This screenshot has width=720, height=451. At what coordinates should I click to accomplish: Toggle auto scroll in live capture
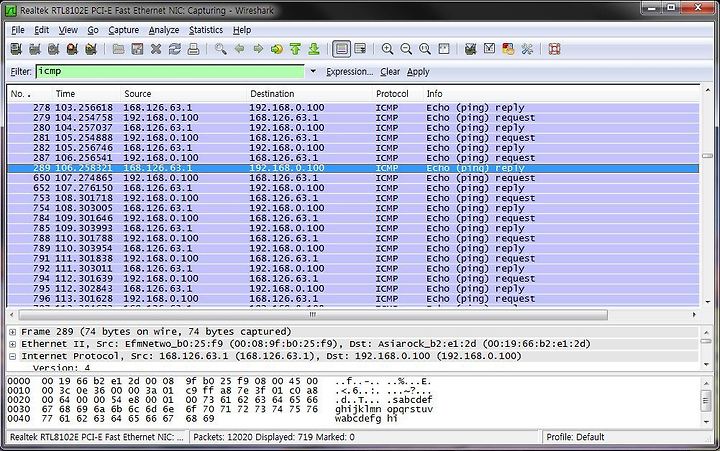tap(360, 49)
